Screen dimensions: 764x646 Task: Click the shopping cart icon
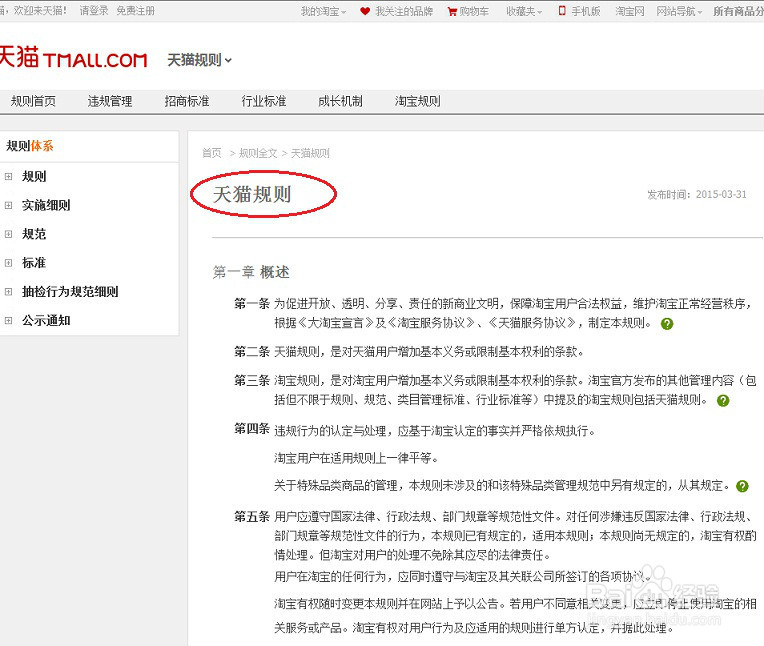pyautogui.click(x=452, y=11)
